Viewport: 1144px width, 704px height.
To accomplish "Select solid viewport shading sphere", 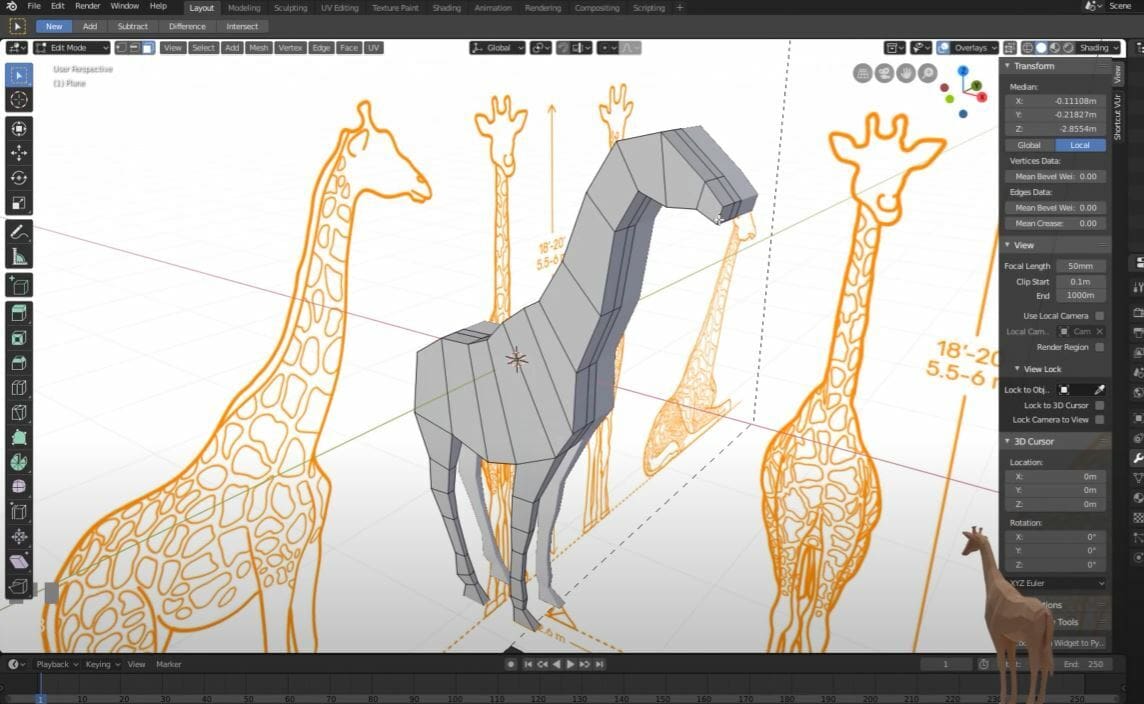I will pos(1041,47).
